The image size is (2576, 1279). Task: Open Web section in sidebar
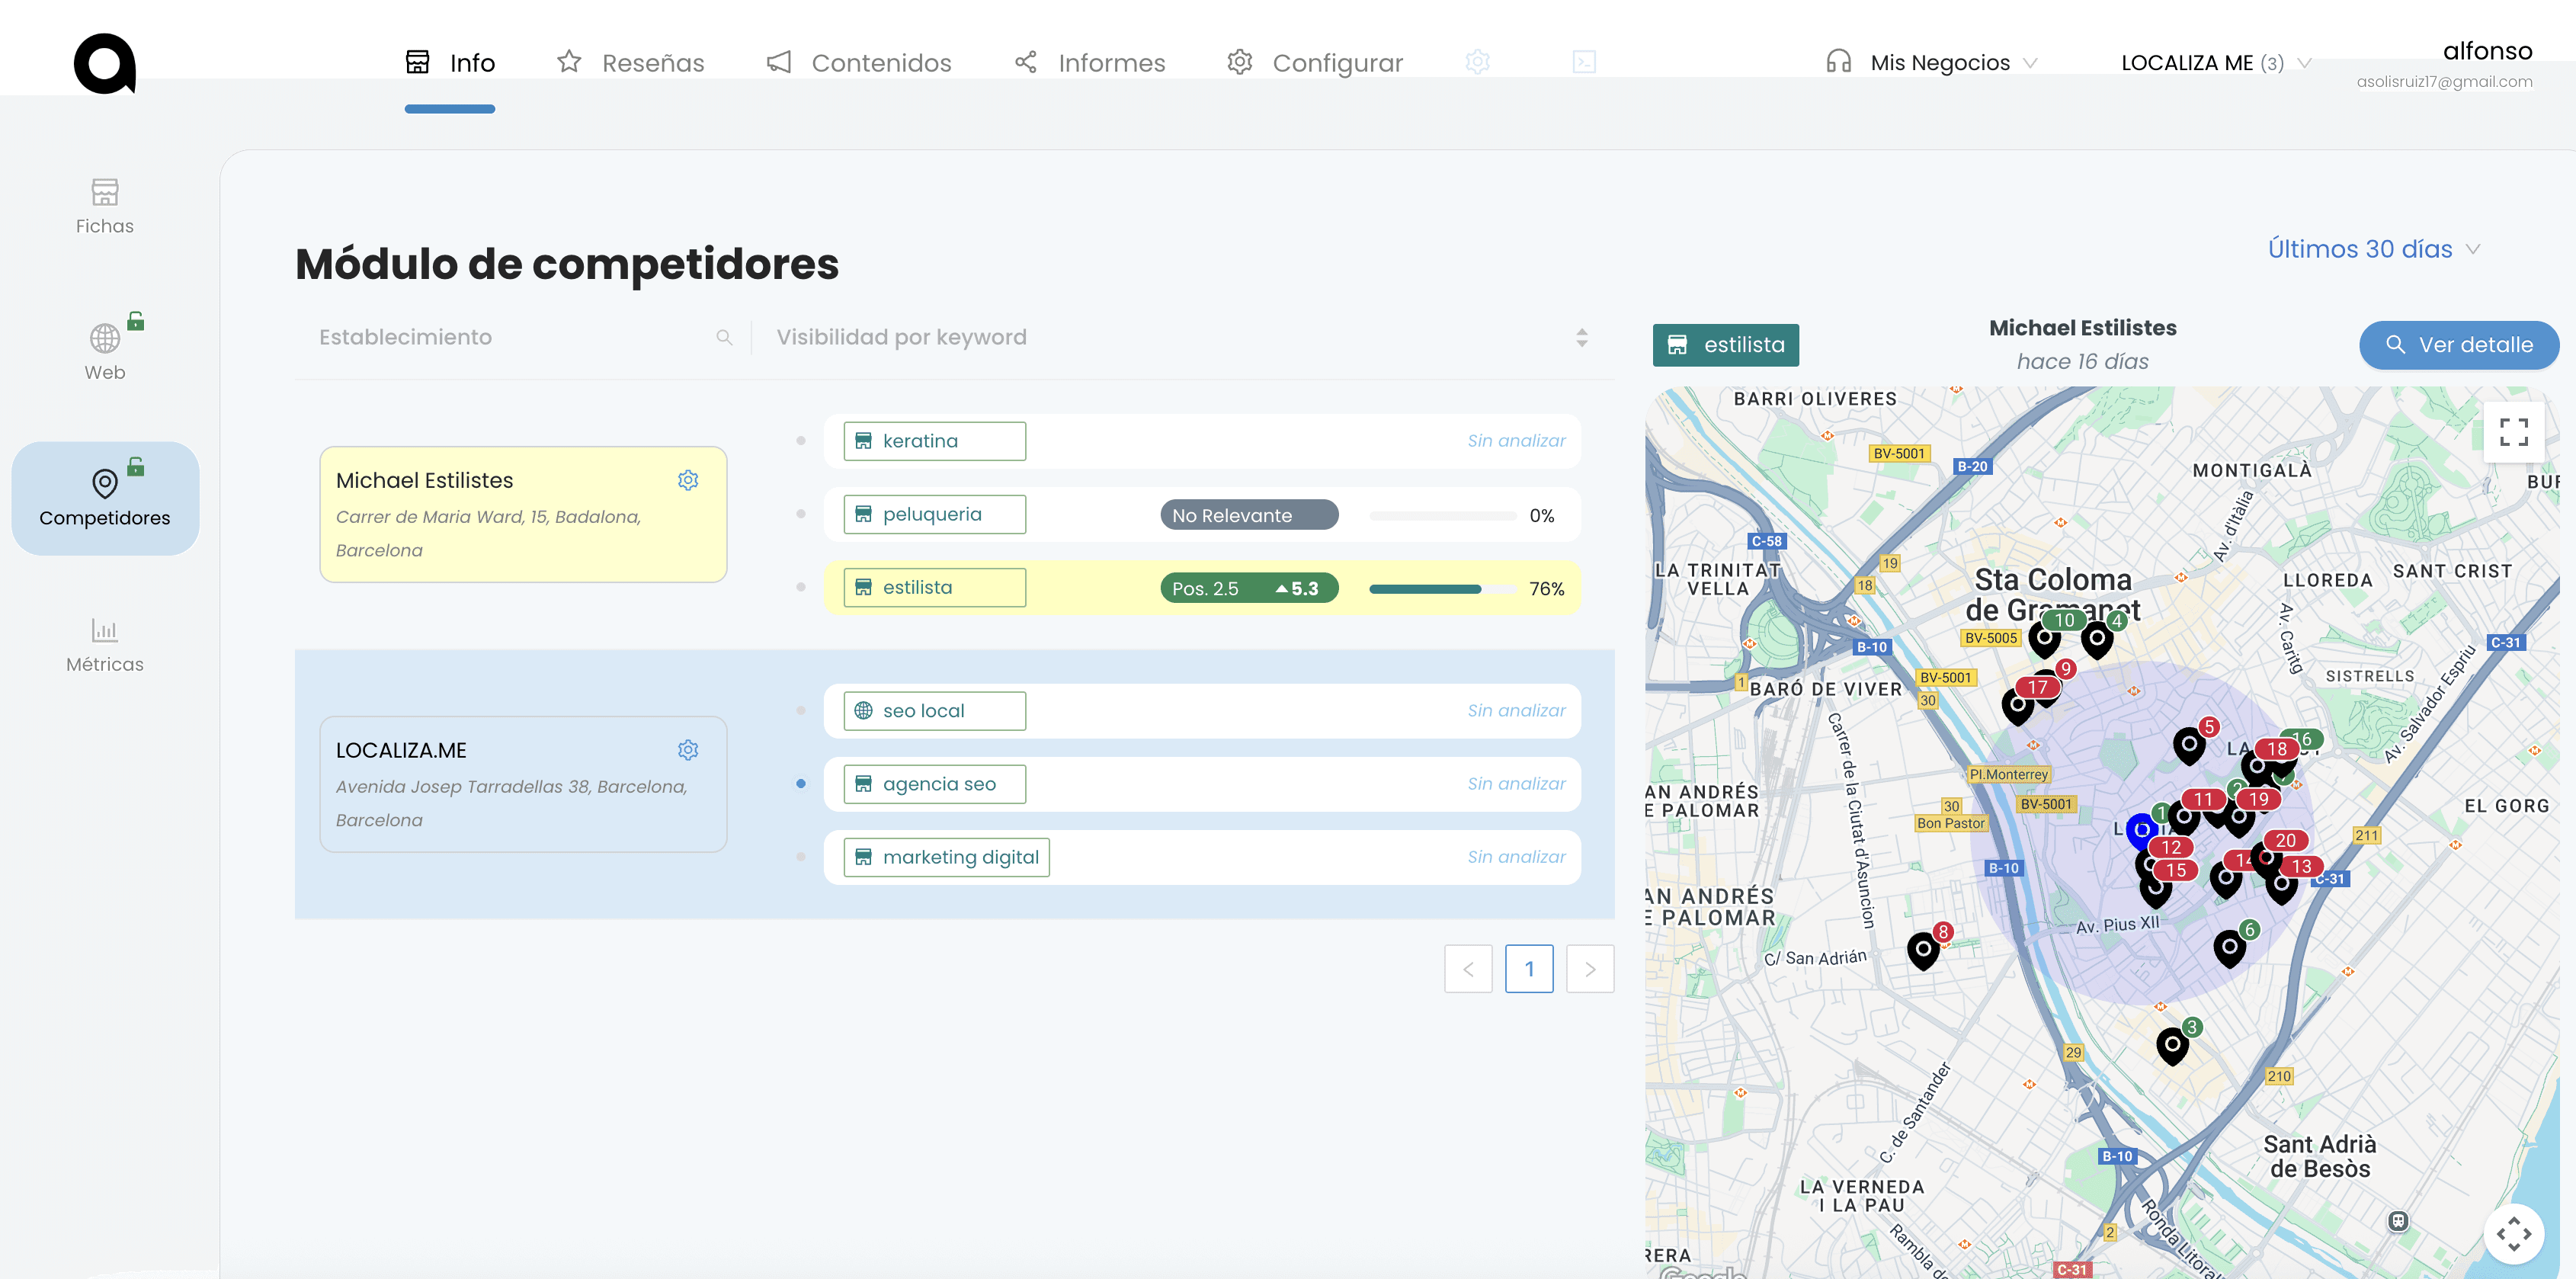point(105,352)
